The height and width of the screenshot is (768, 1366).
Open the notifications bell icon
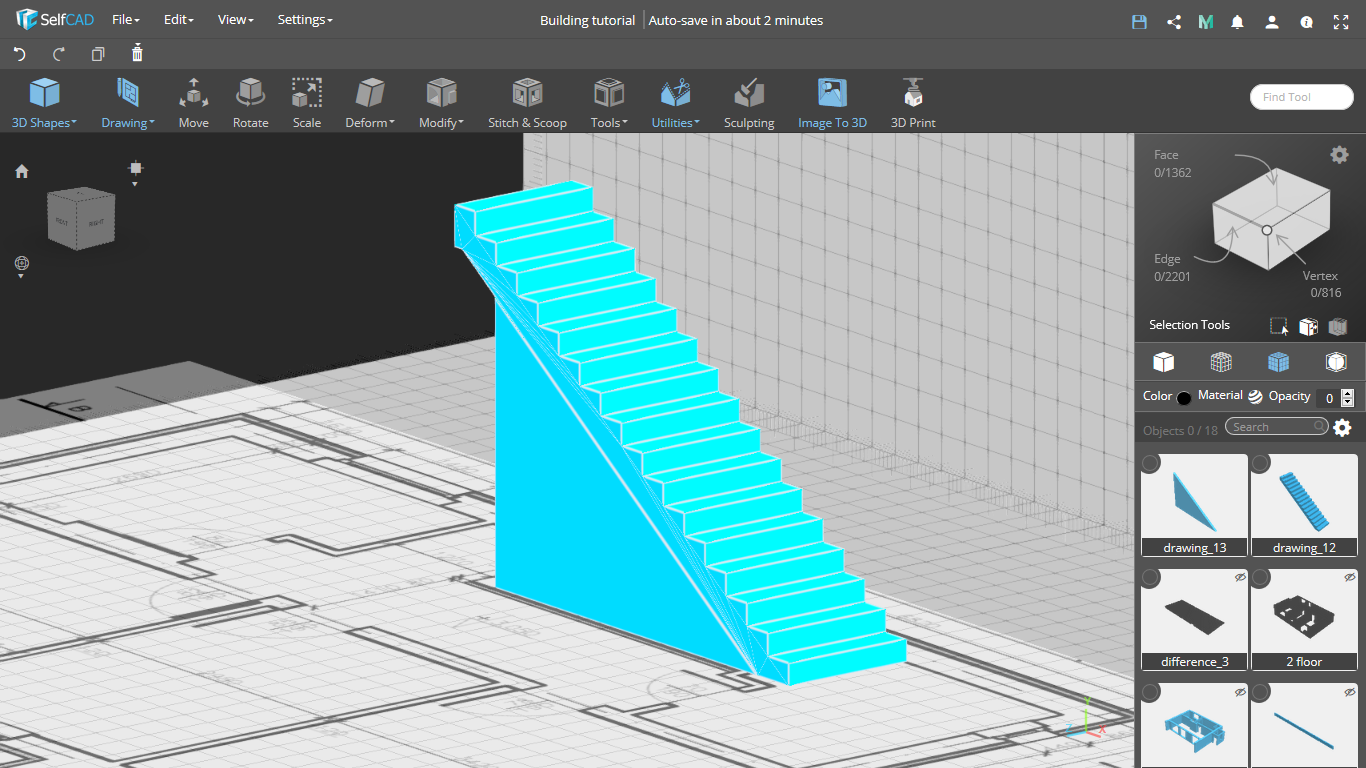(1238, 21)
